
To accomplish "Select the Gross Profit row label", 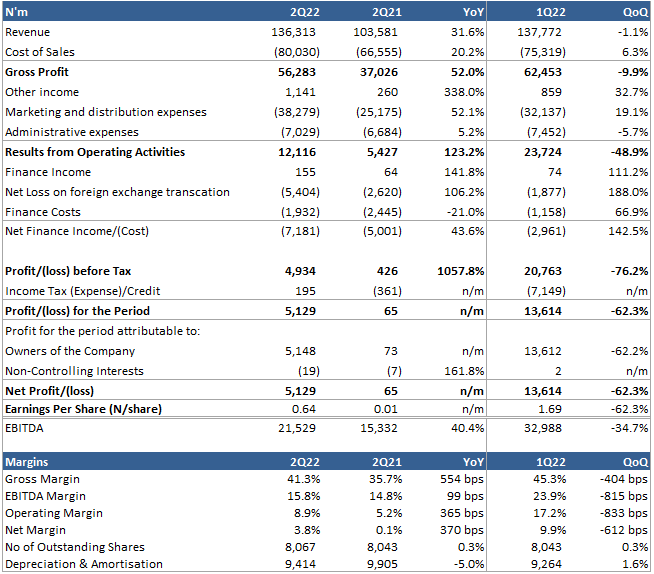I will click(38, 72).
